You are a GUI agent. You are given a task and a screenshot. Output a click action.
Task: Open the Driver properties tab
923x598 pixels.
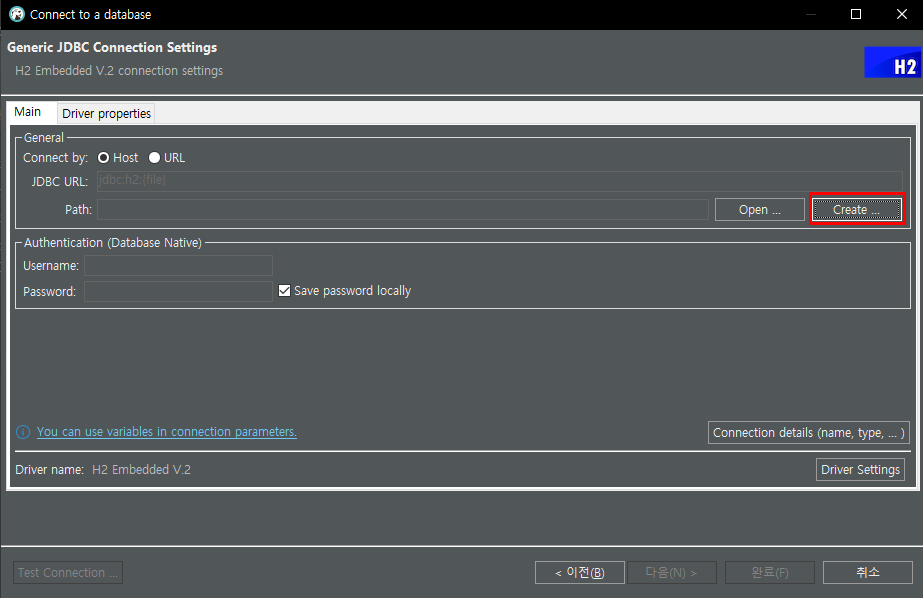[x=107, y=113]
